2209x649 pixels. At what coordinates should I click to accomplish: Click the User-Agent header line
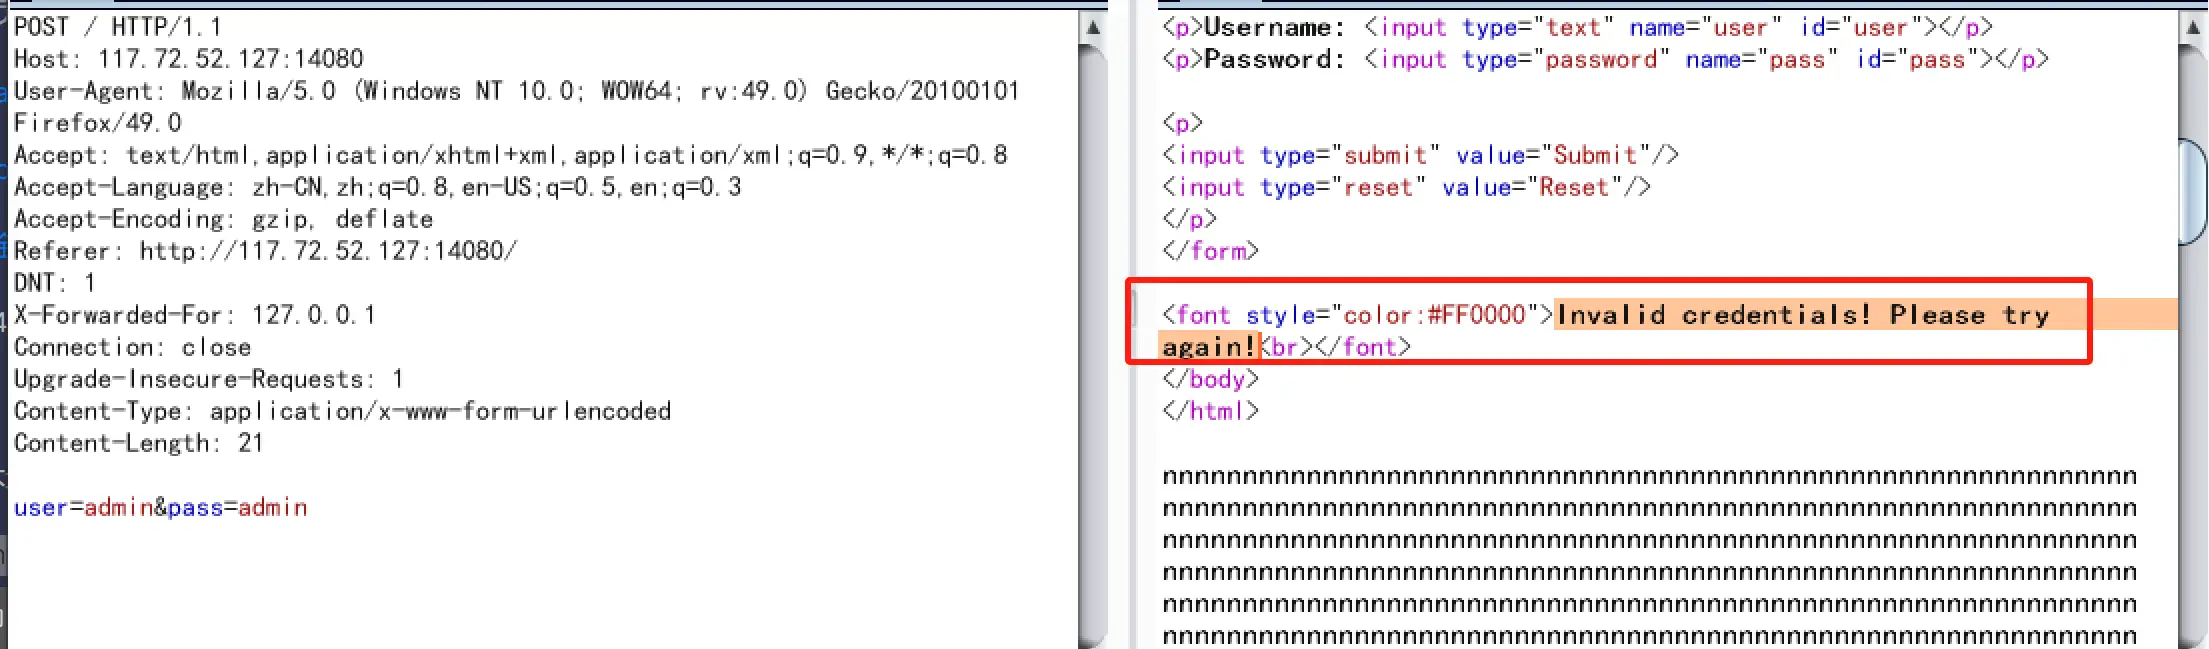click(x=515, y=91)
